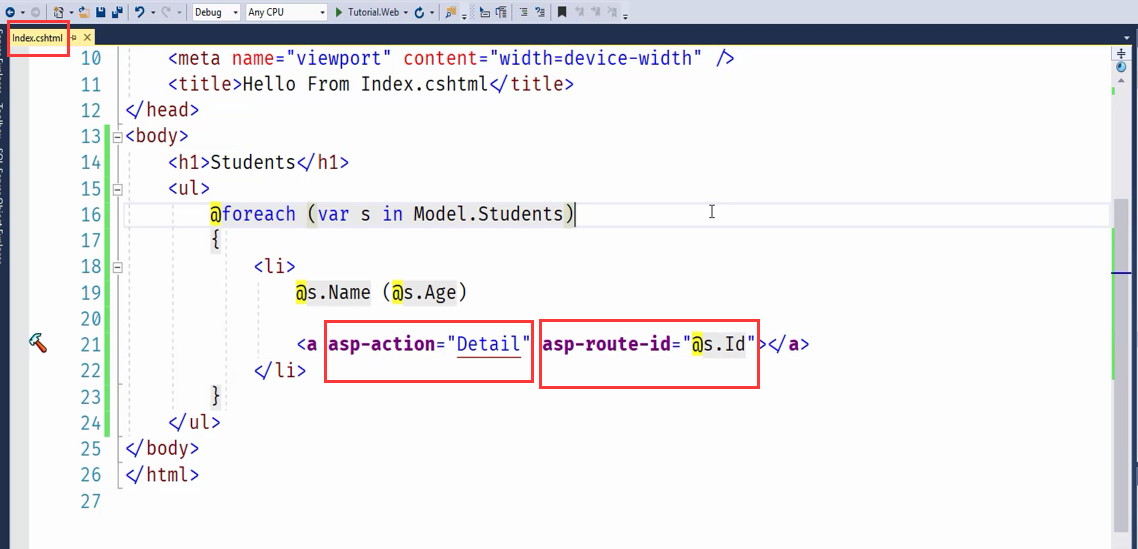Collapse the body tag region
This screenshot has height=549, width=1138.
tap(118, 136)
